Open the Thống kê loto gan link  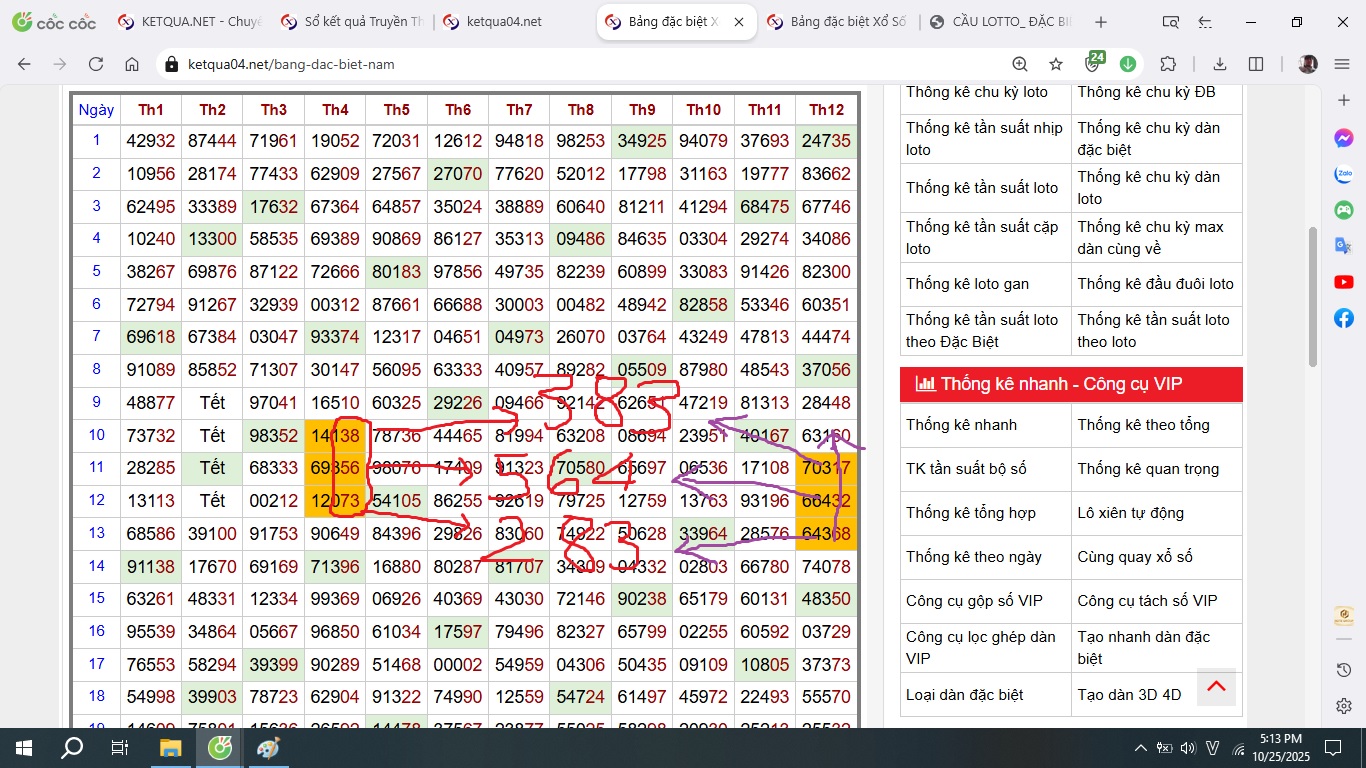967,284
